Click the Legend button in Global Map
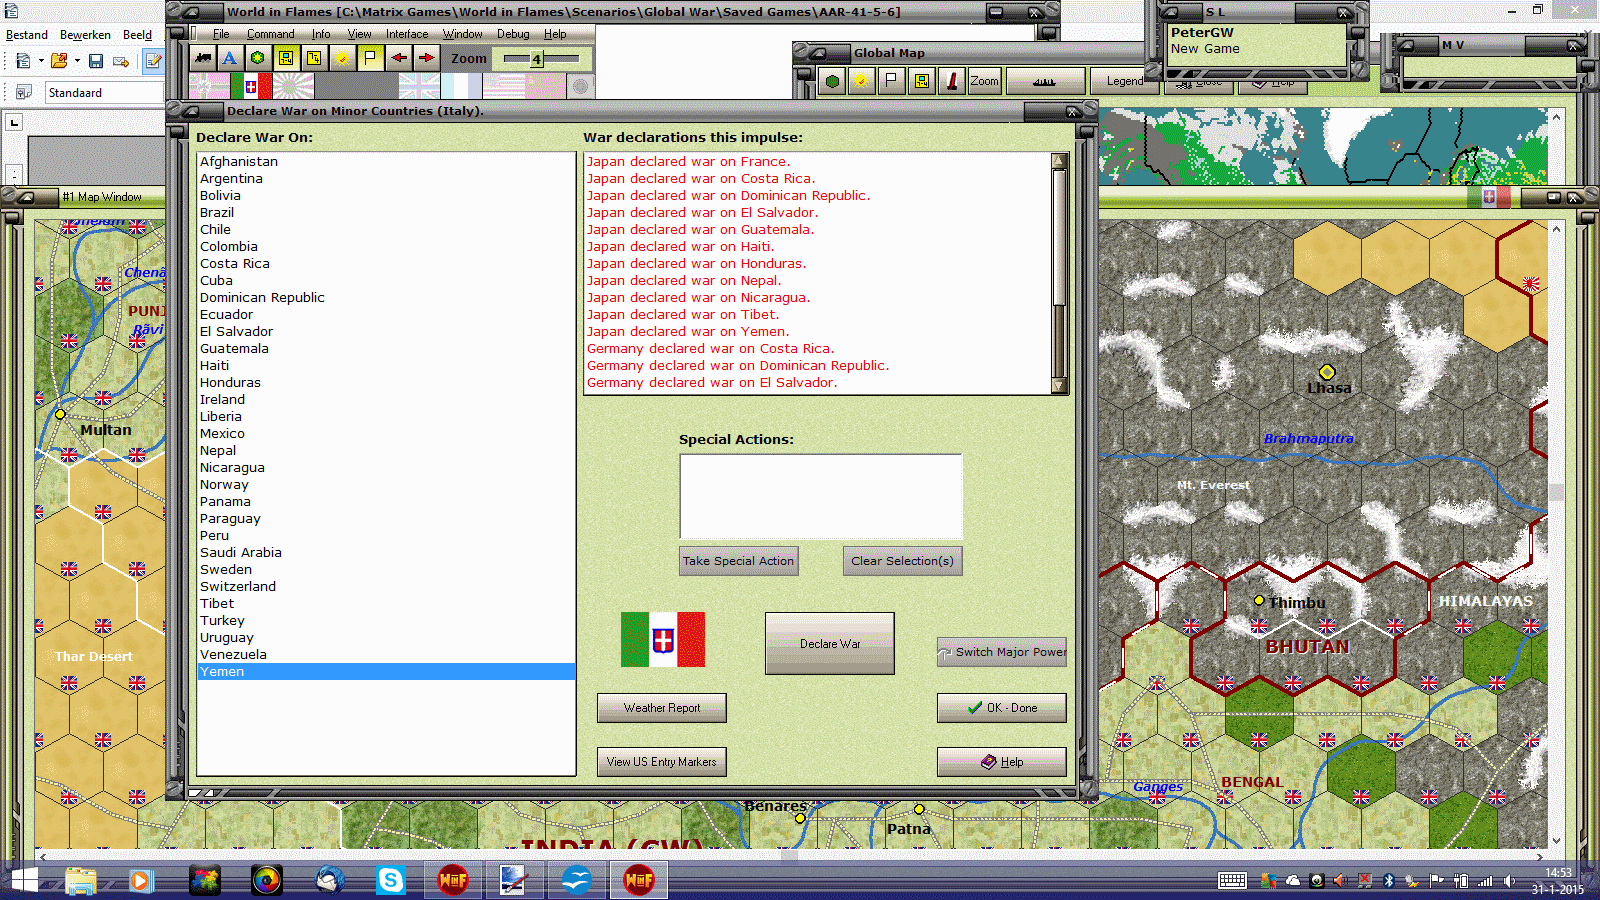 click(x=1124, y=81)
